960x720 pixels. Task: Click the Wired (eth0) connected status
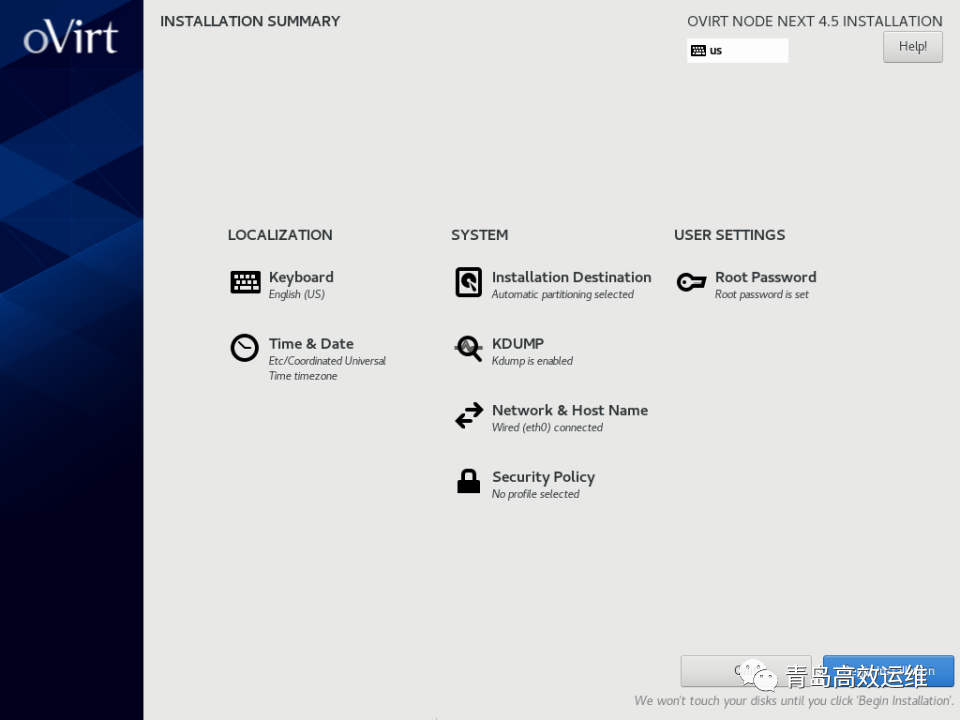coord(547,427)
